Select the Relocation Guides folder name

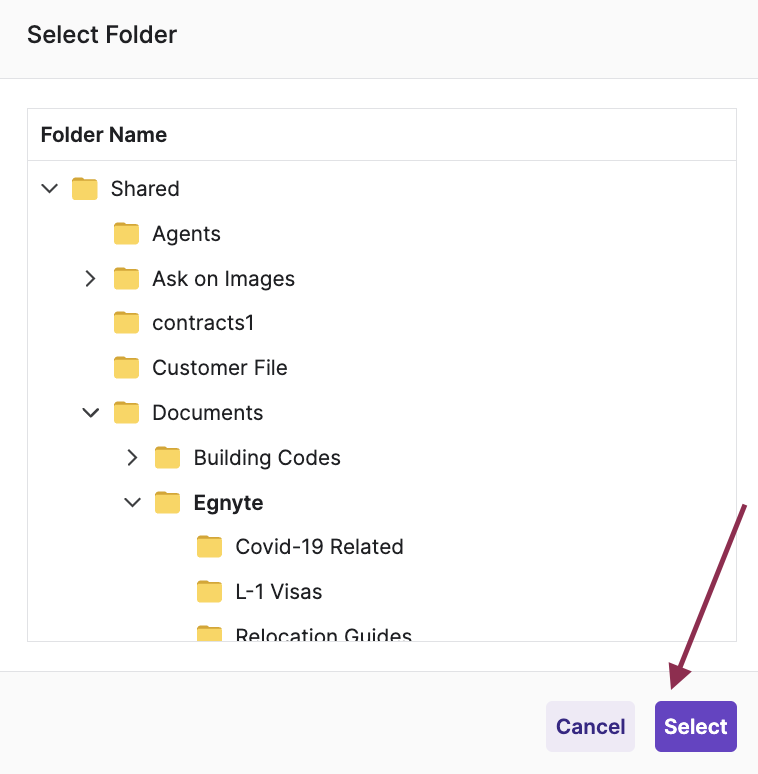click(x=323, y=634)
